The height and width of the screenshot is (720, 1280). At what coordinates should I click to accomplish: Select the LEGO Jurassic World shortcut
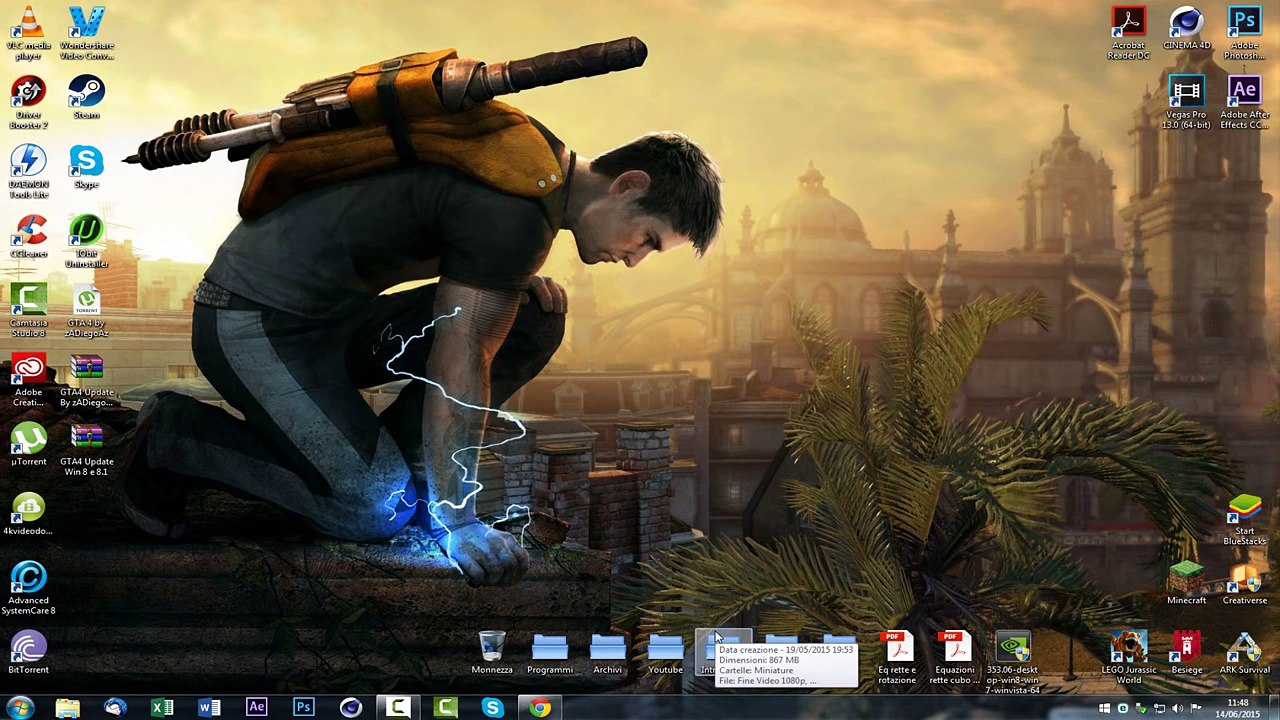tap(1128, 647)
